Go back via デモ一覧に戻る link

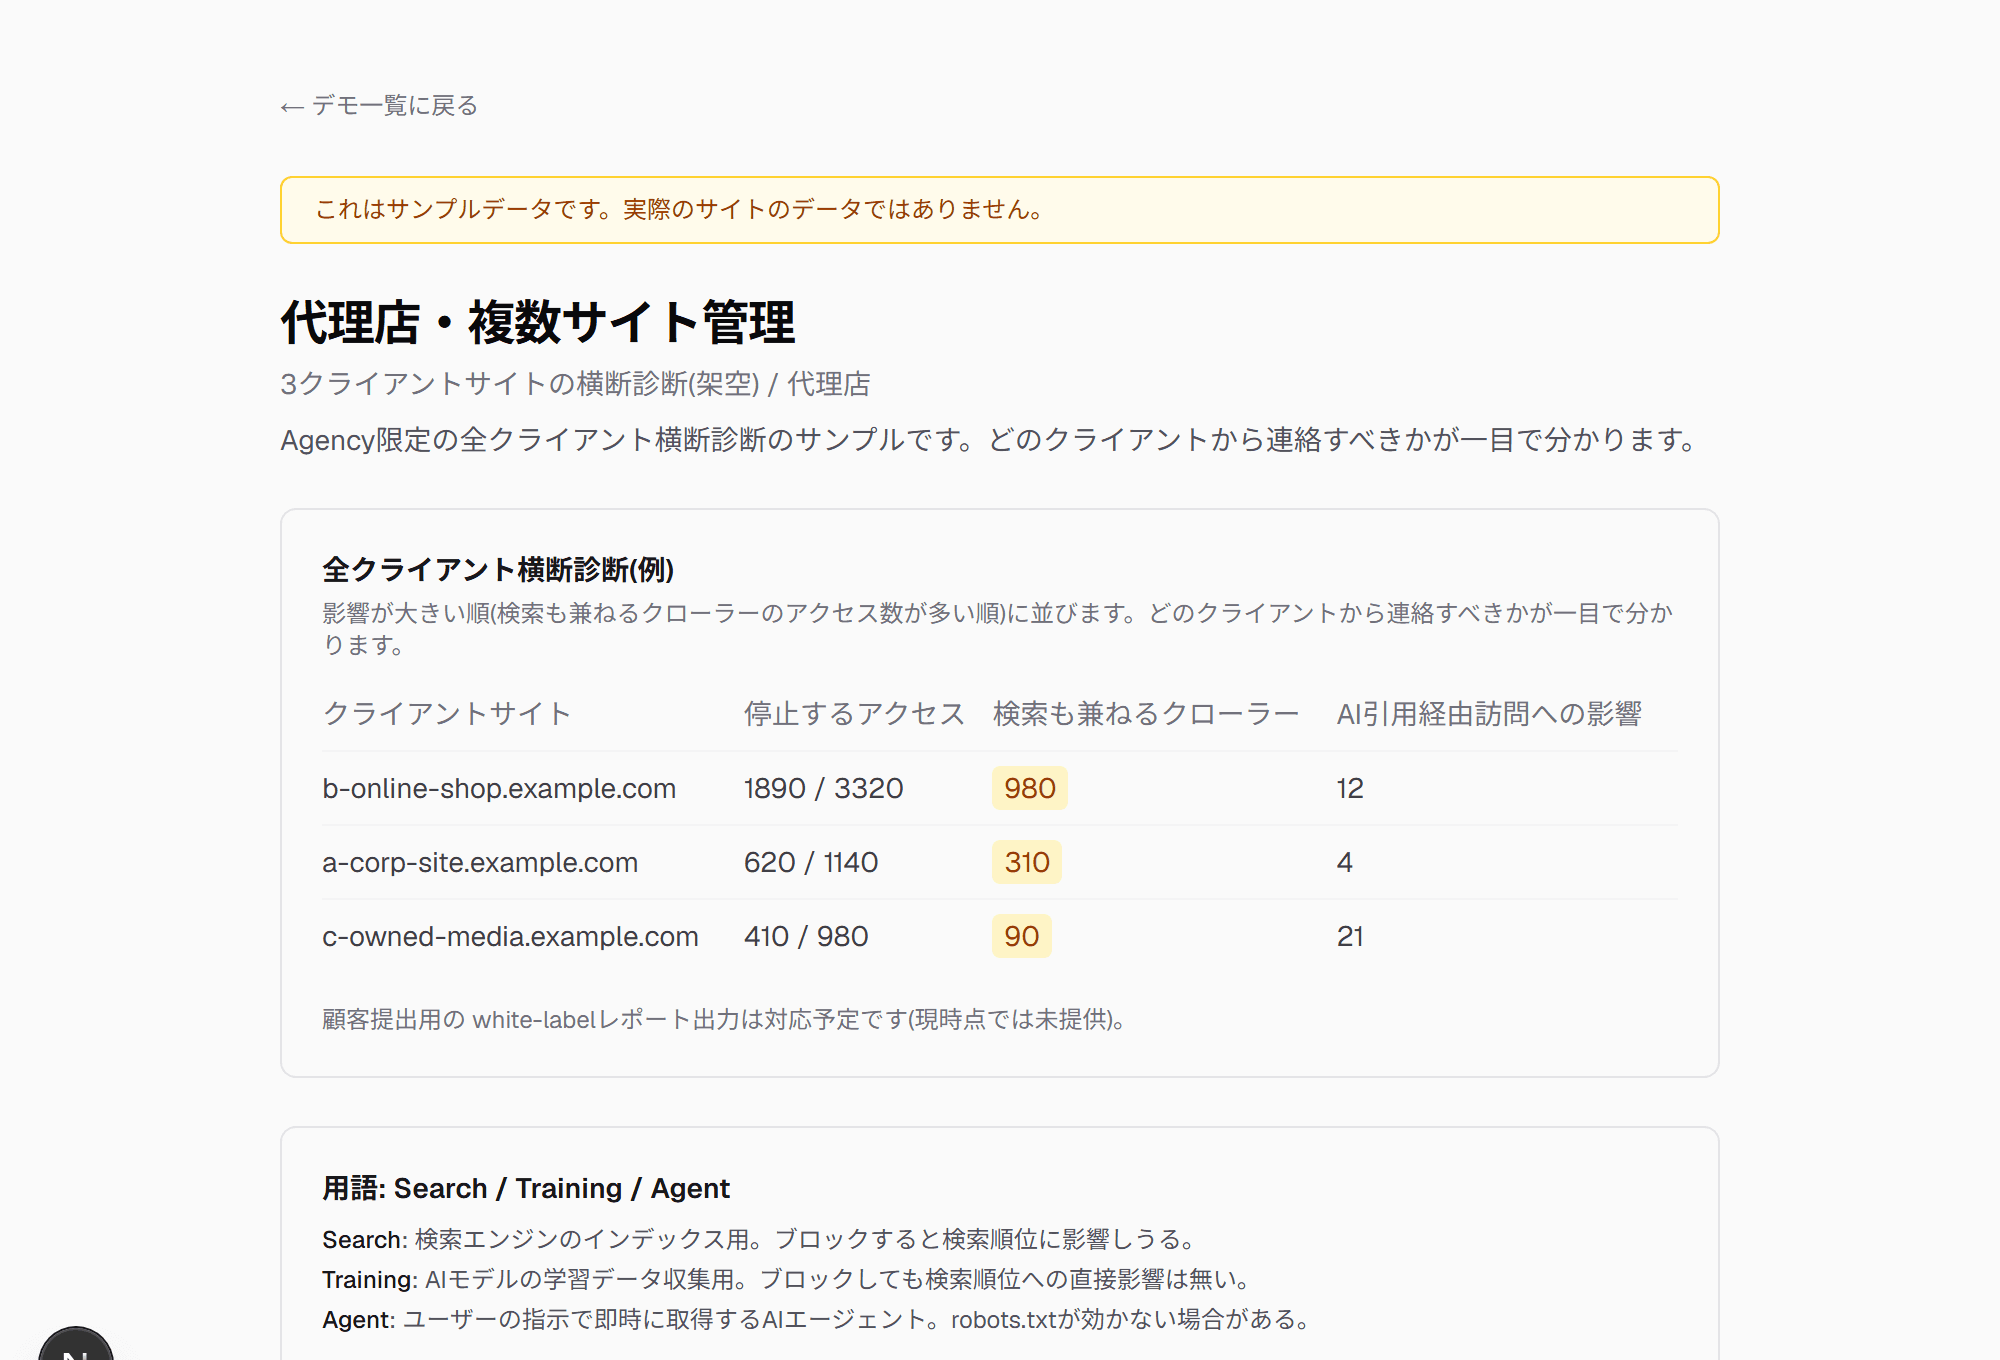(x=379, y=106)
